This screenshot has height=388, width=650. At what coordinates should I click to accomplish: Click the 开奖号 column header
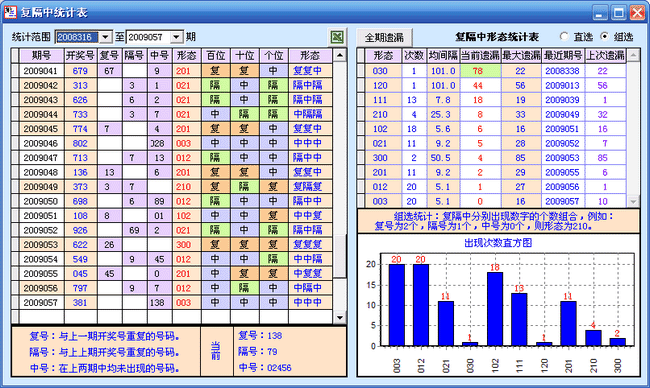pyautogui.click(x=80, y=56)
